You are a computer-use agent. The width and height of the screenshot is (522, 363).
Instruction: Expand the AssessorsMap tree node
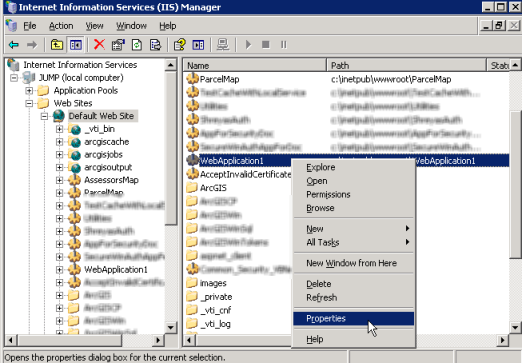click(59, 180)
